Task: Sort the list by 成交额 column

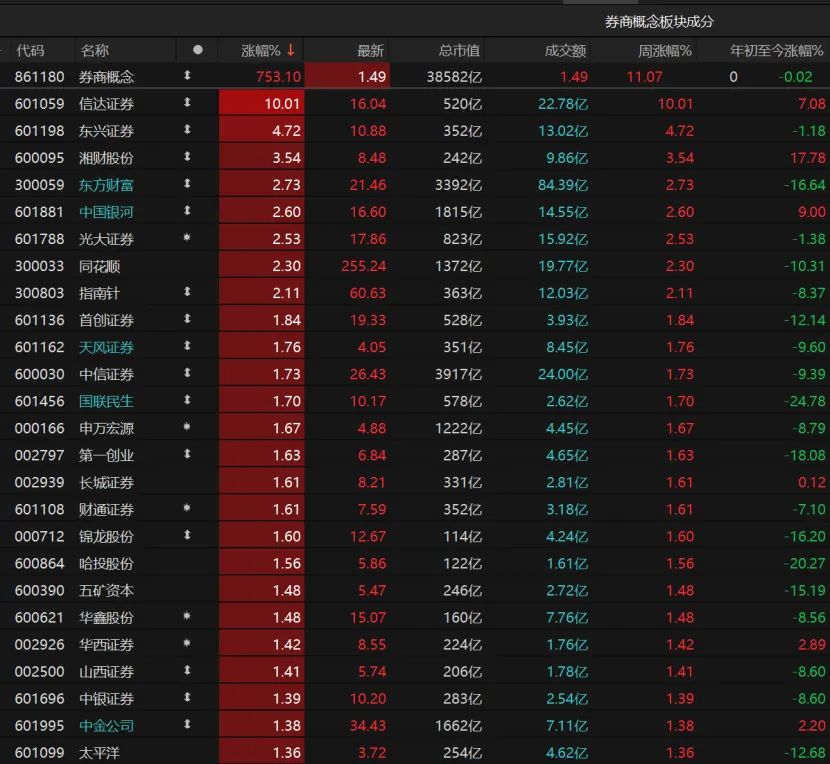Action: [x=565, y=50]
